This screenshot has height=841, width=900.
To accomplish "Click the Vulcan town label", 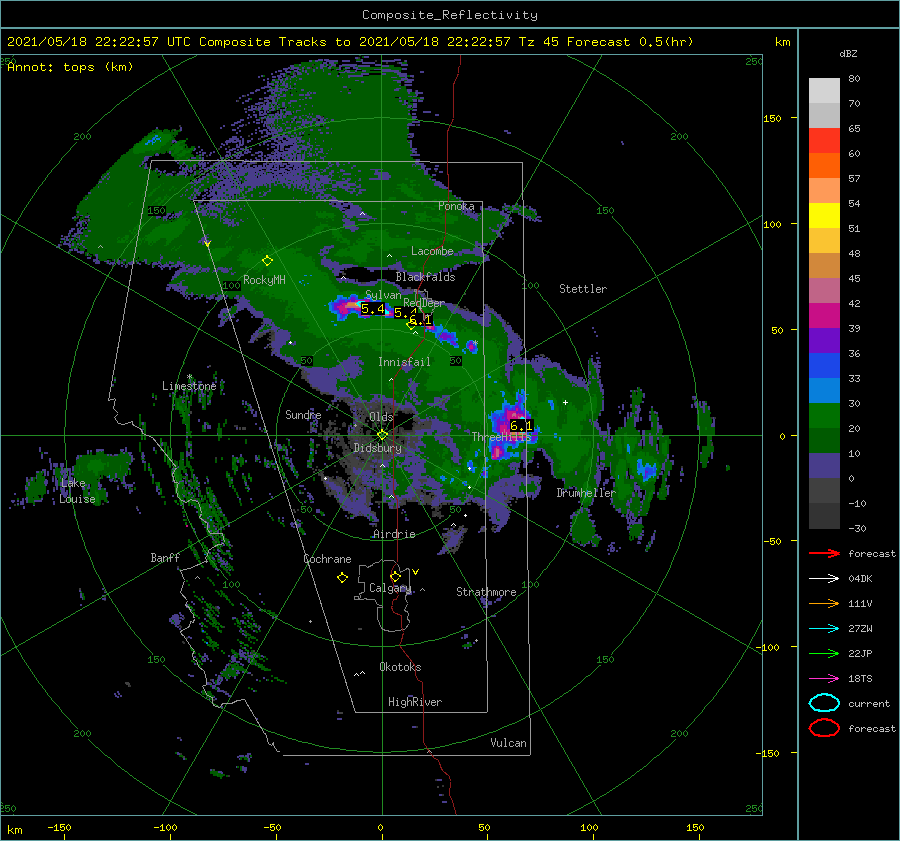I will pos(509,743).
